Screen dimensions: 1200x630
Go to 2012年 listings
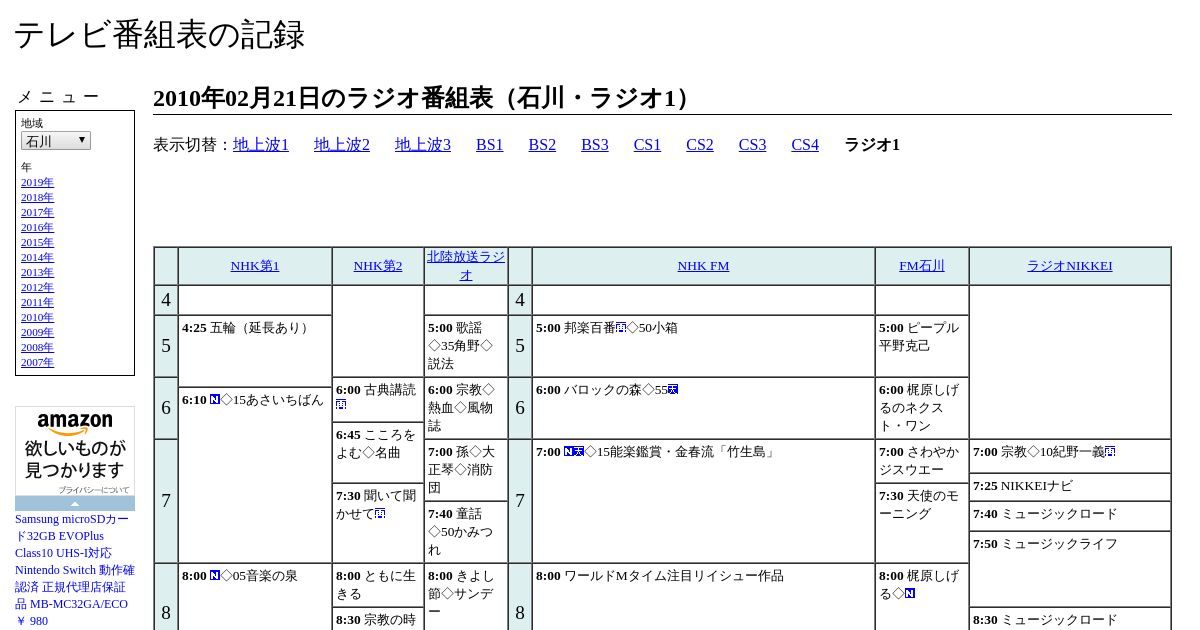(x=37, y=288)
